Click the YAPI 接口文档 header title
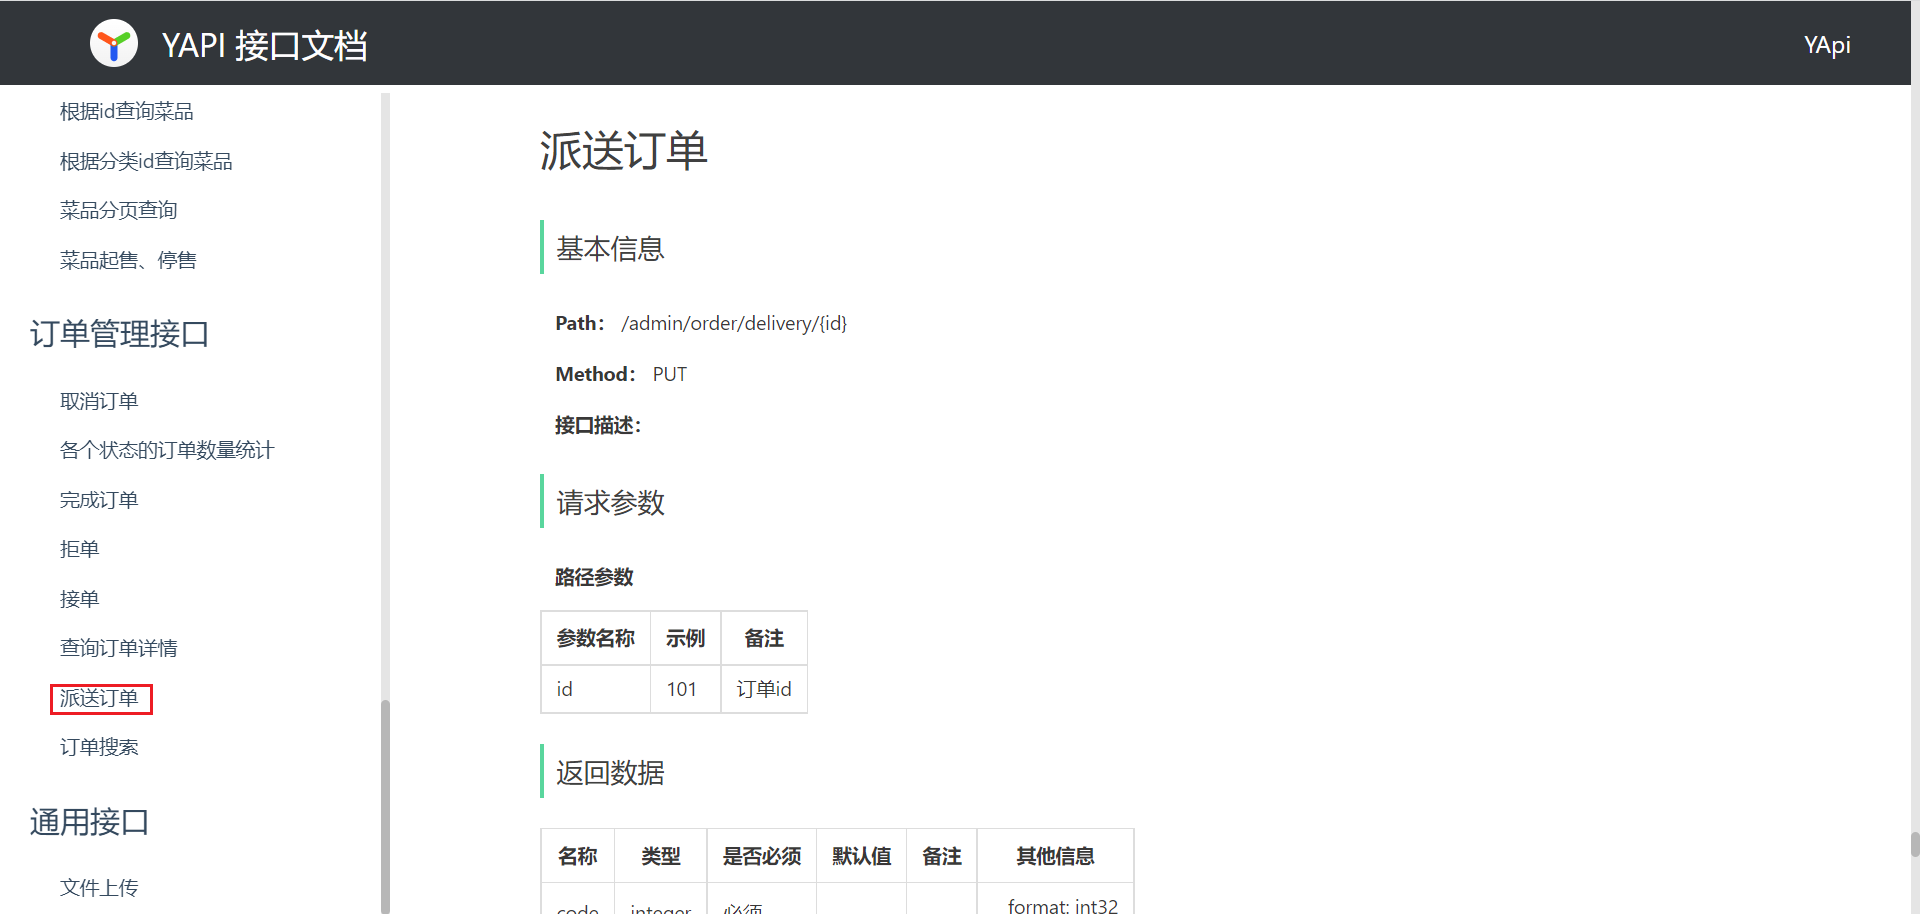This screenshot has width=1920, height=914. (x=264, y=45)
